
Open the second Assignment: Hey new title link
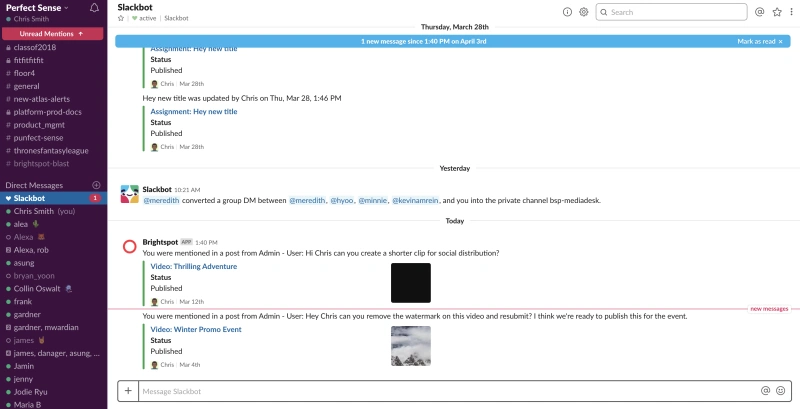(194, 112)
